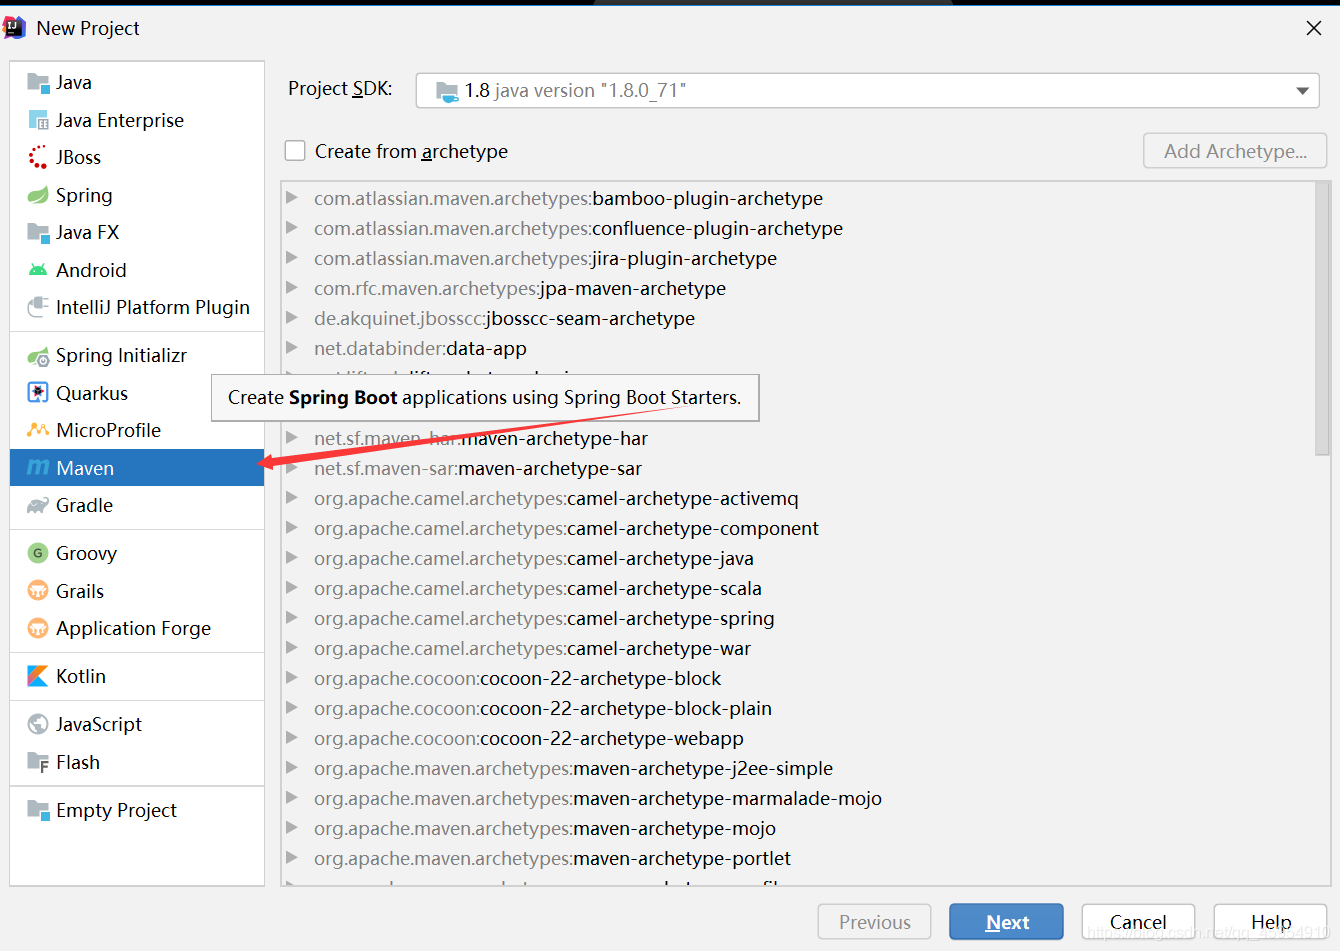Select camel-archetype-component row
1340x951 pixels.
point(798,528)
